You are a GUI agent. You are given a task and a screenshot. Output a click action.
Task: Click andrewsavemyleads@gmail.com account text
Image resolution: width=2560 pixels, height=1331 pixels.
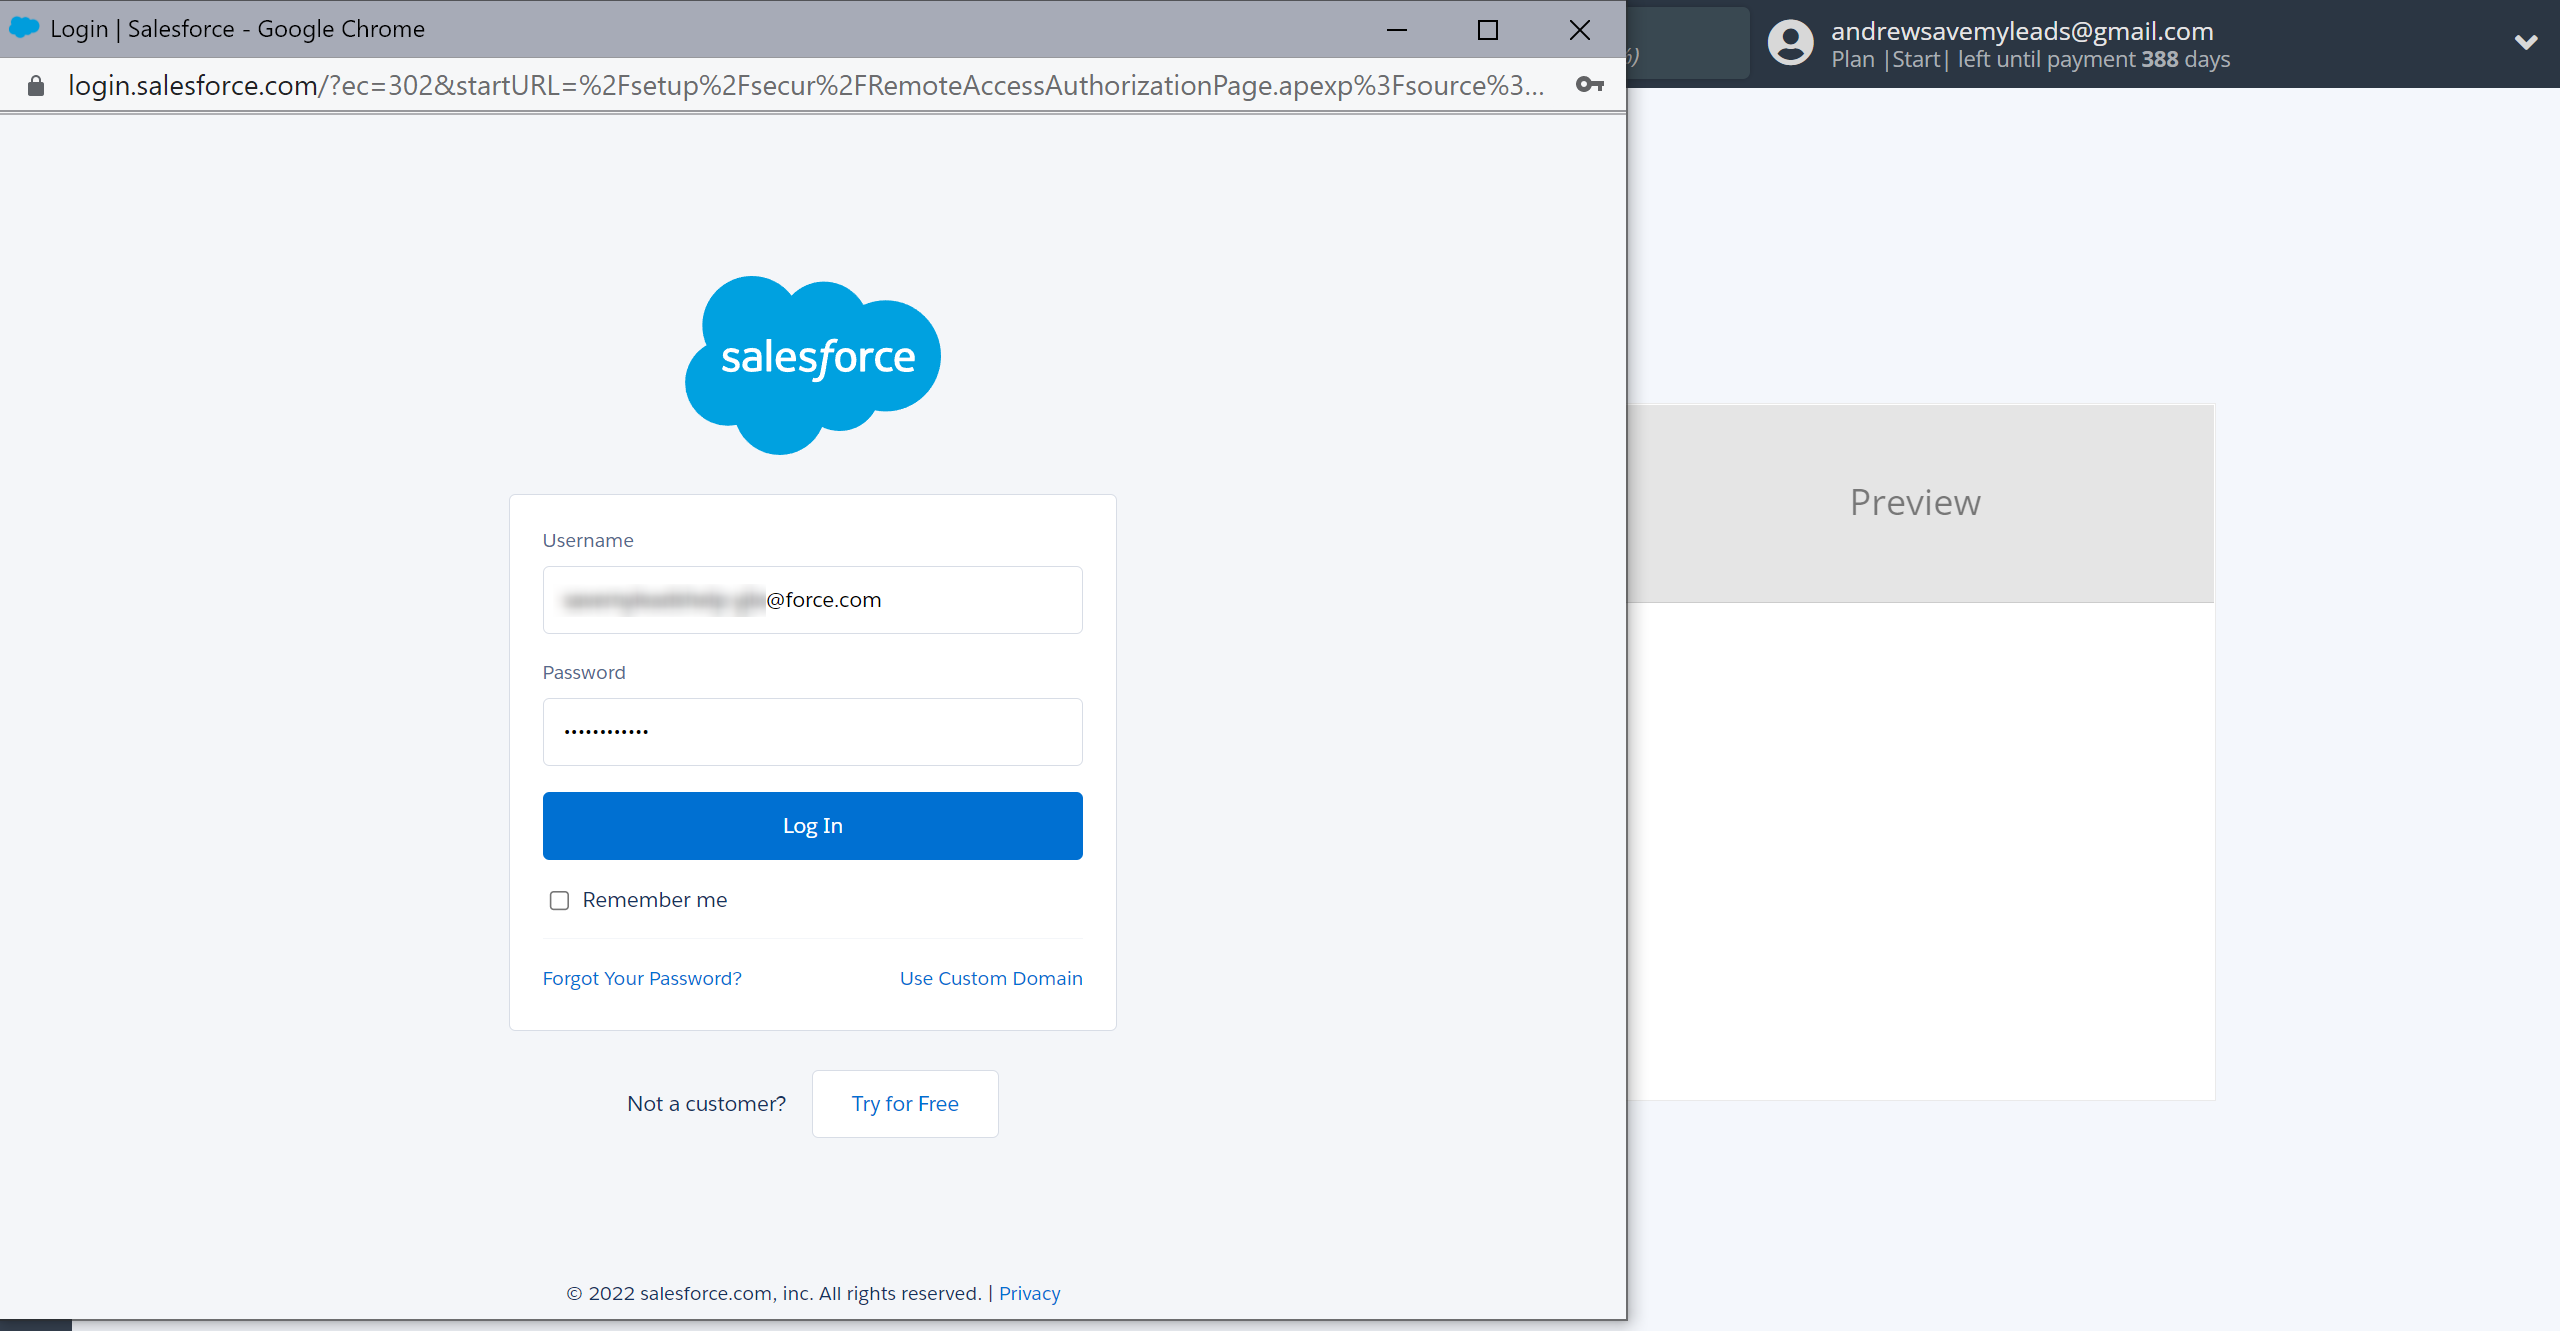click(x=2022, y=31)
